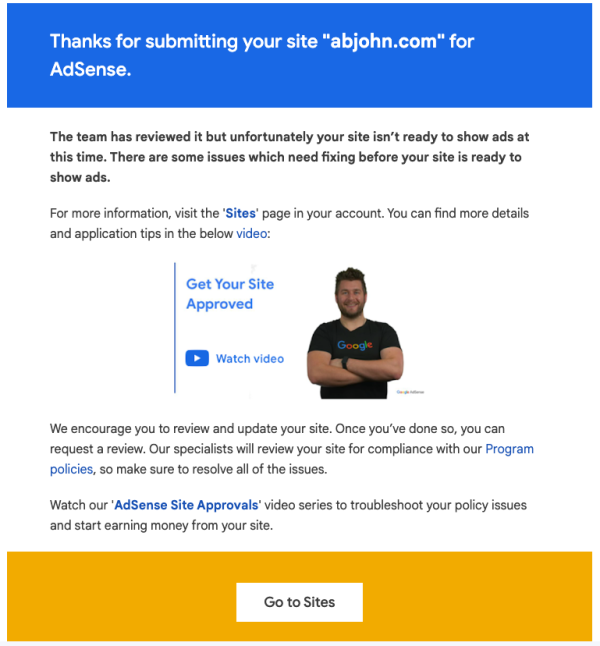The width and height of the screenshot is (600, 646).
Task: Follow the 'video' link ending the paragraph
Action: (252, 234)
